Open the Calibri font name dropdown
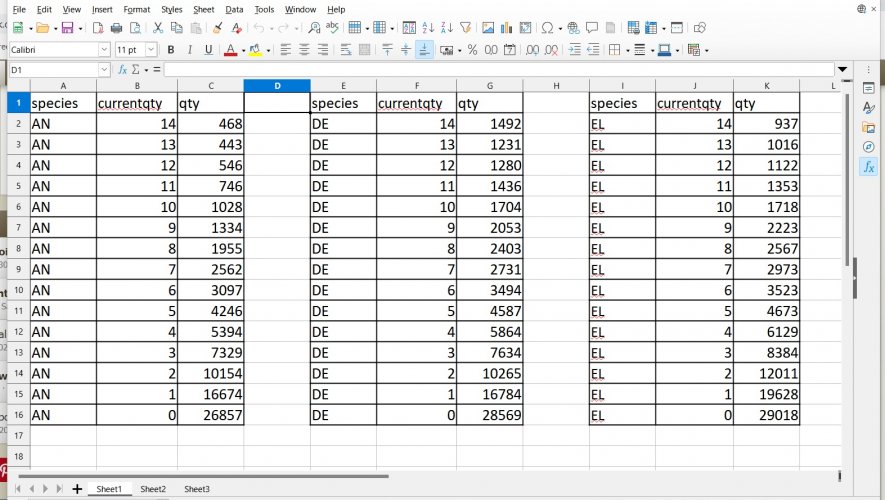This screenshot has height=500, width=885. pos(104,49)
